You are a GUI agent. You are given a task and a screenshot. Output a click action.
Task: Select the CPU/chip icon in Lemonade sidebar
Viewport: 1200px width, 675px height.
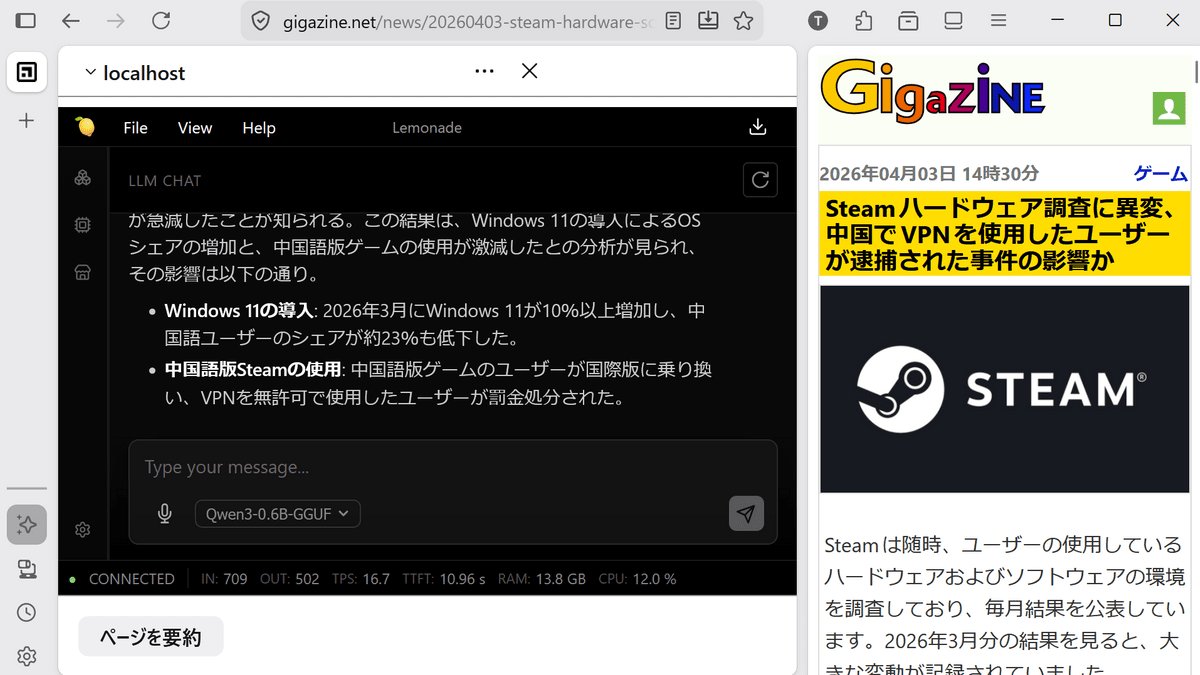pyautogui.click(x=82, y=225)
